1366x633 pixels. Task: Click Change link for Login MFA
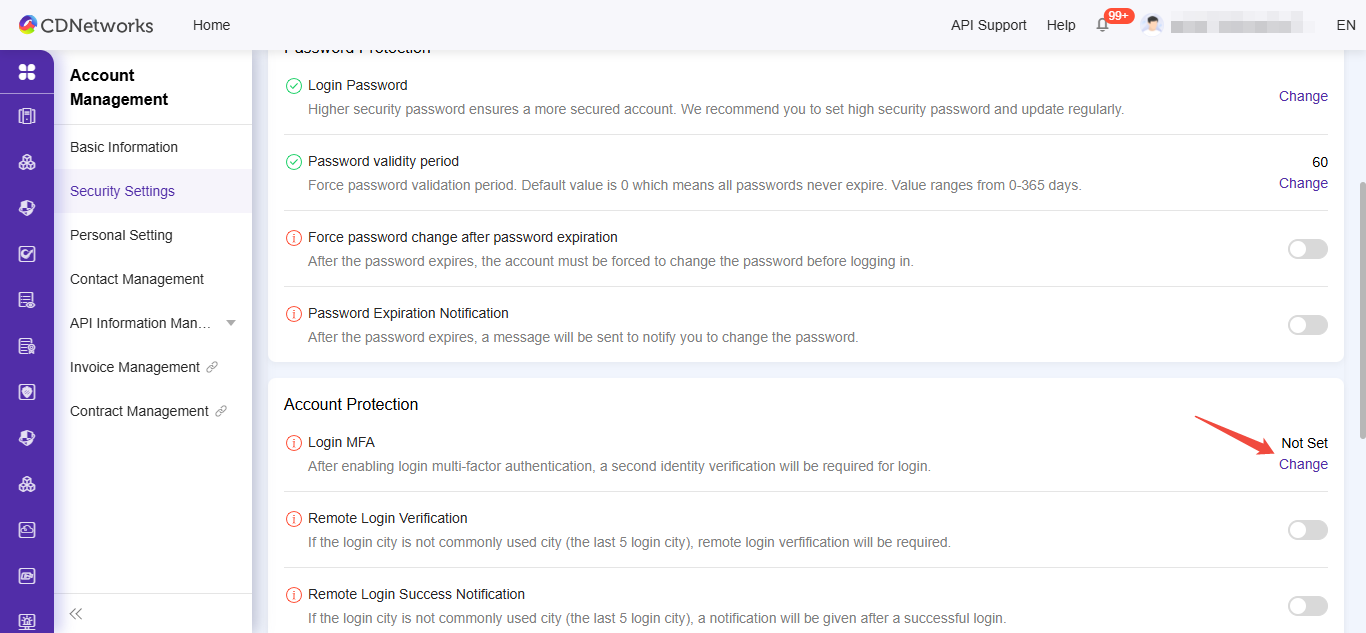point(1303,464)
